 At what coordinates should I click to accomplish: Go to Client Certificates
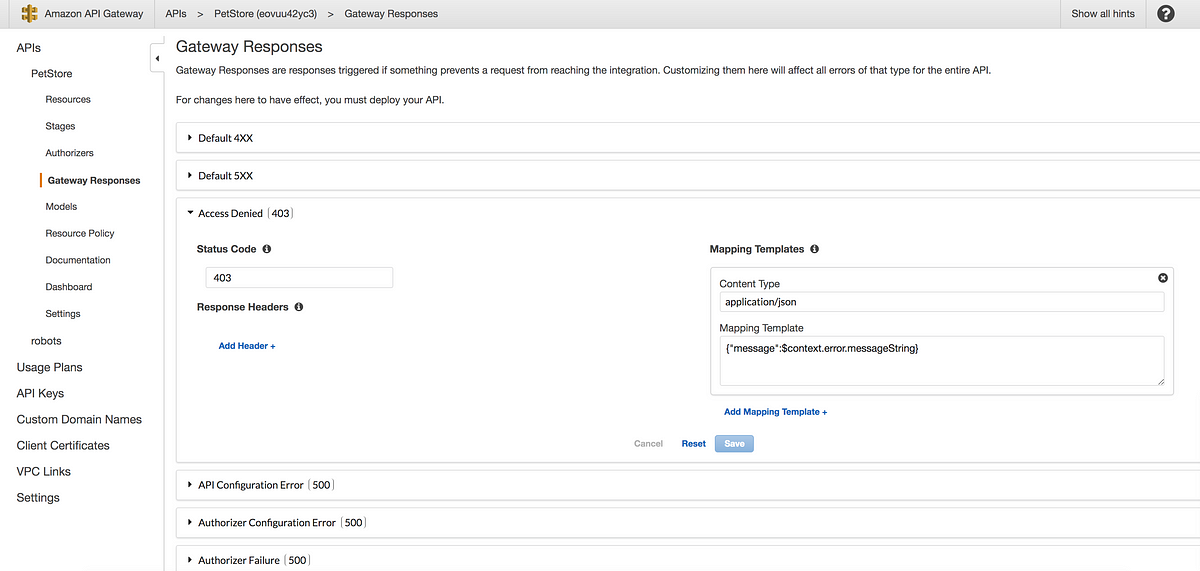pos(63,445)
